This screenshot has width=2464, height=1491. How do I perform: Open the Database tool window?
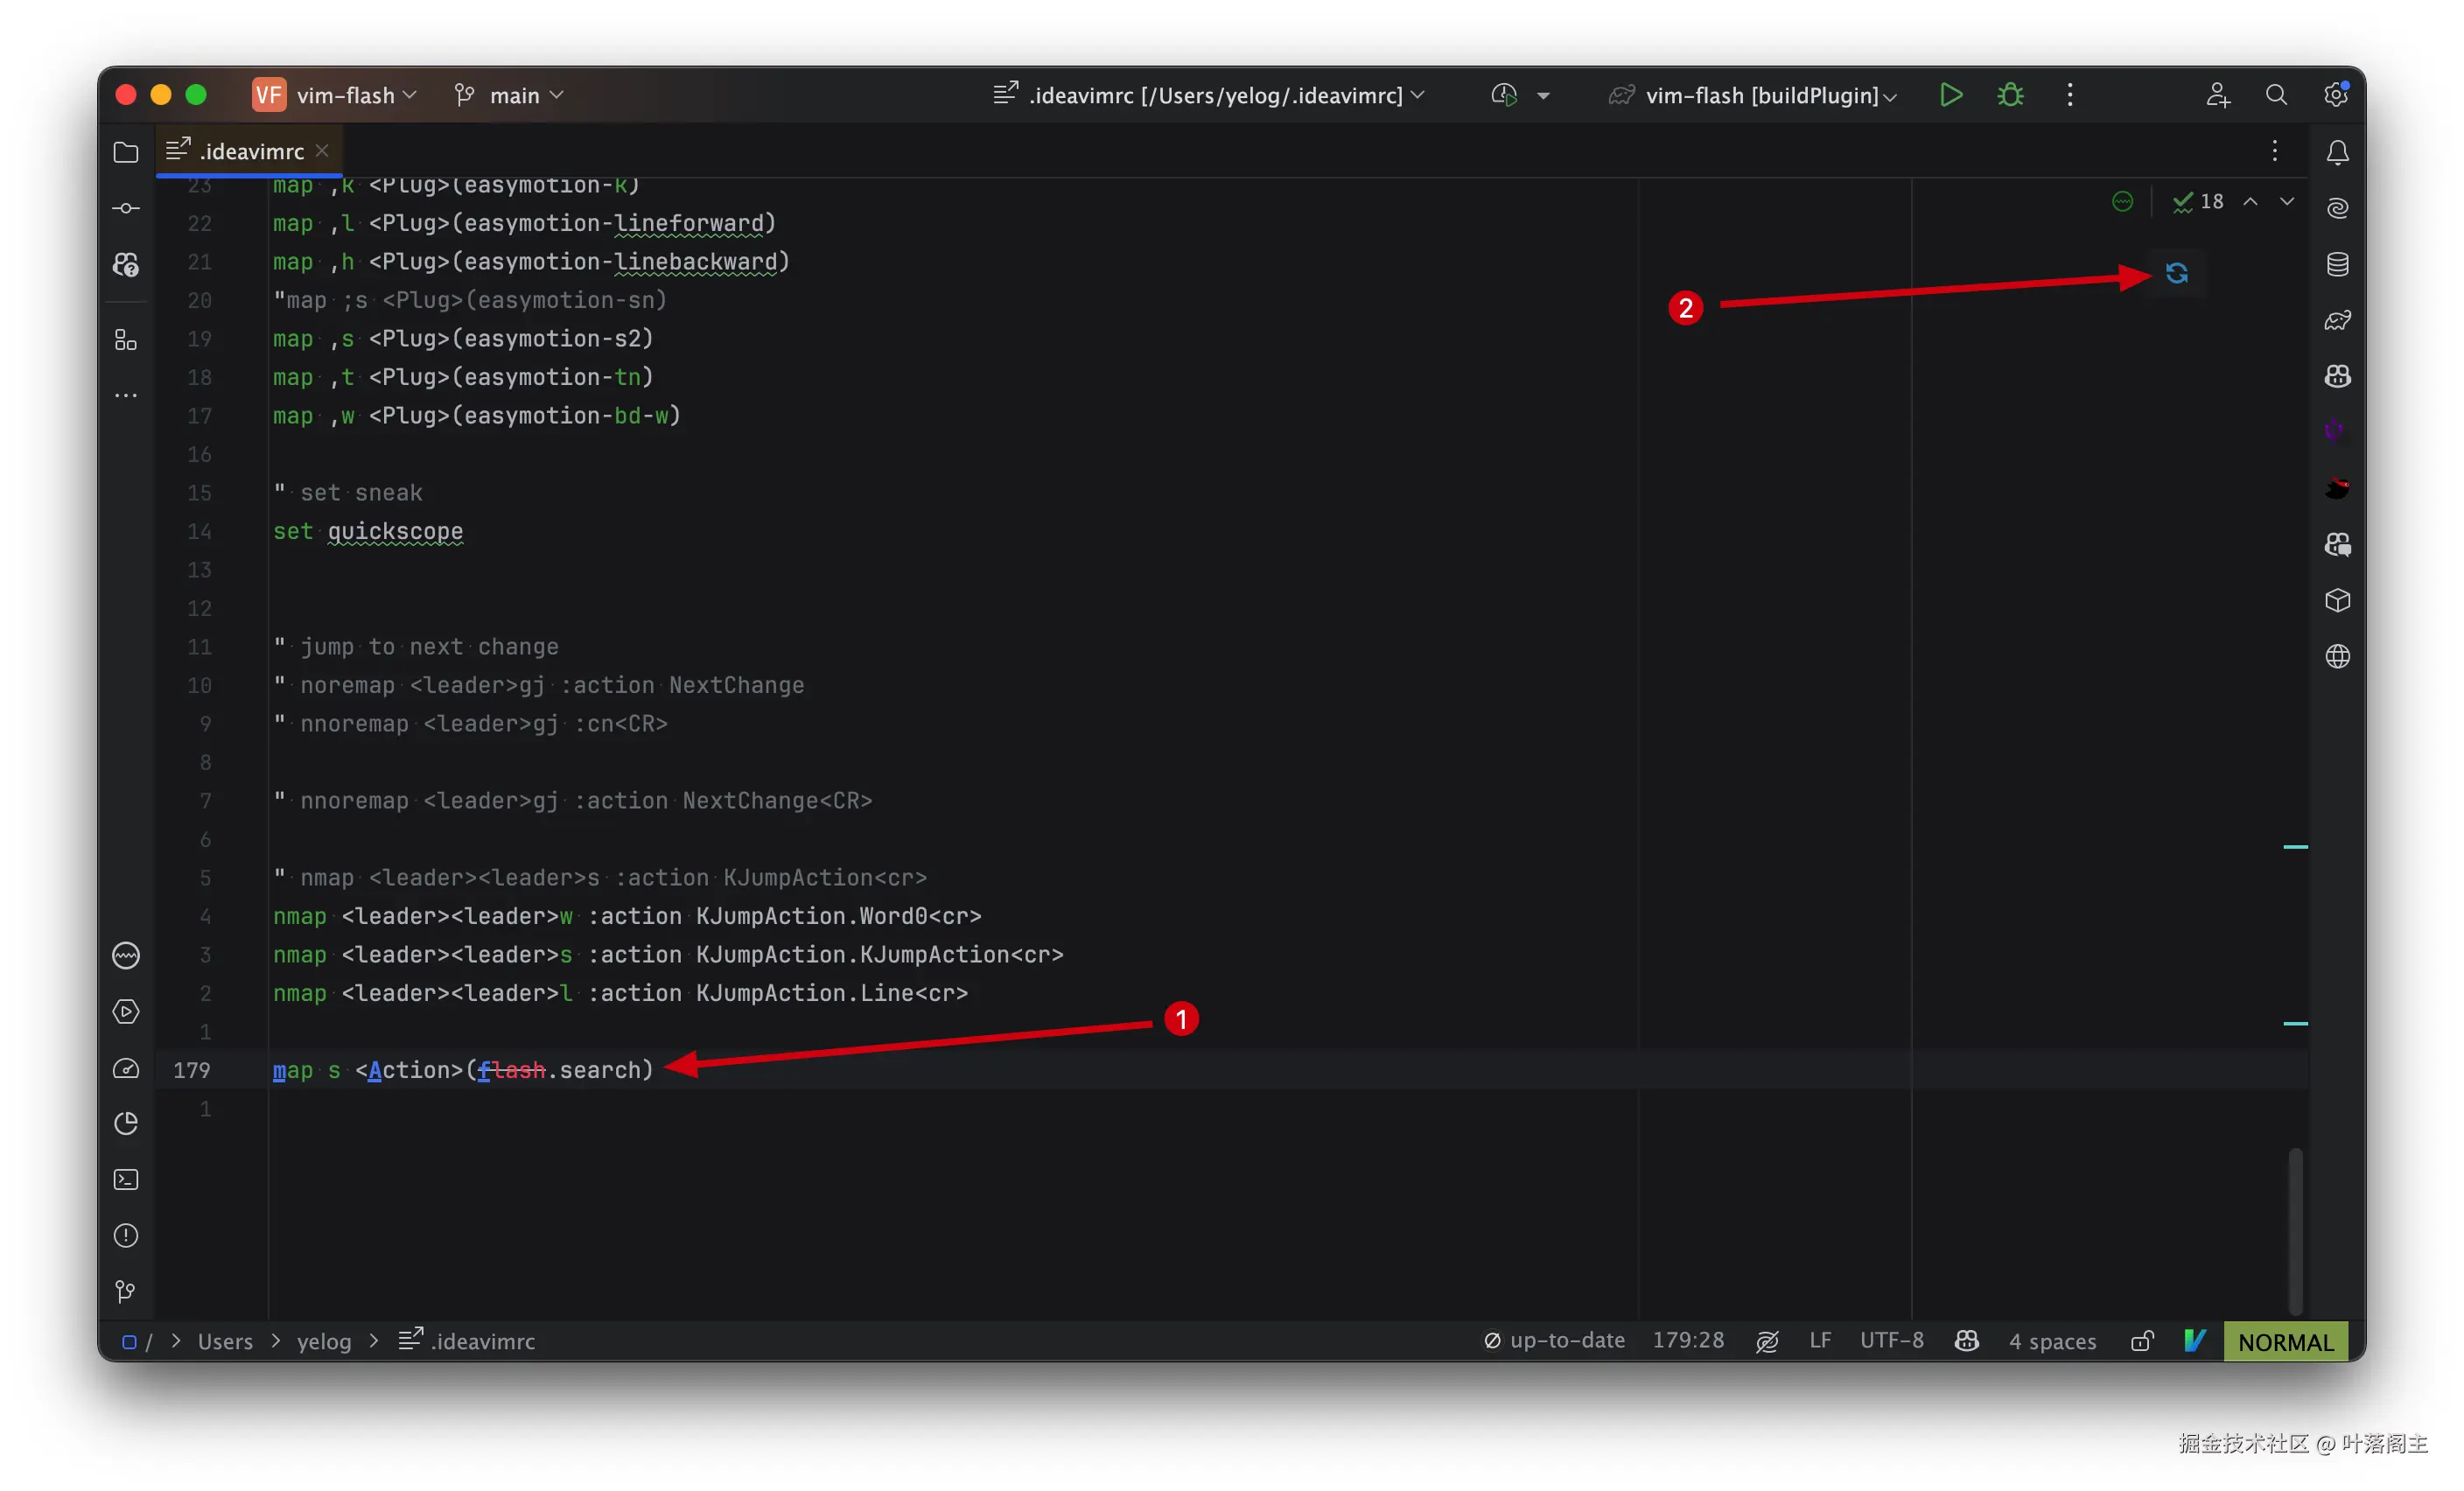pyautogui.click(x=2337, y=264)
